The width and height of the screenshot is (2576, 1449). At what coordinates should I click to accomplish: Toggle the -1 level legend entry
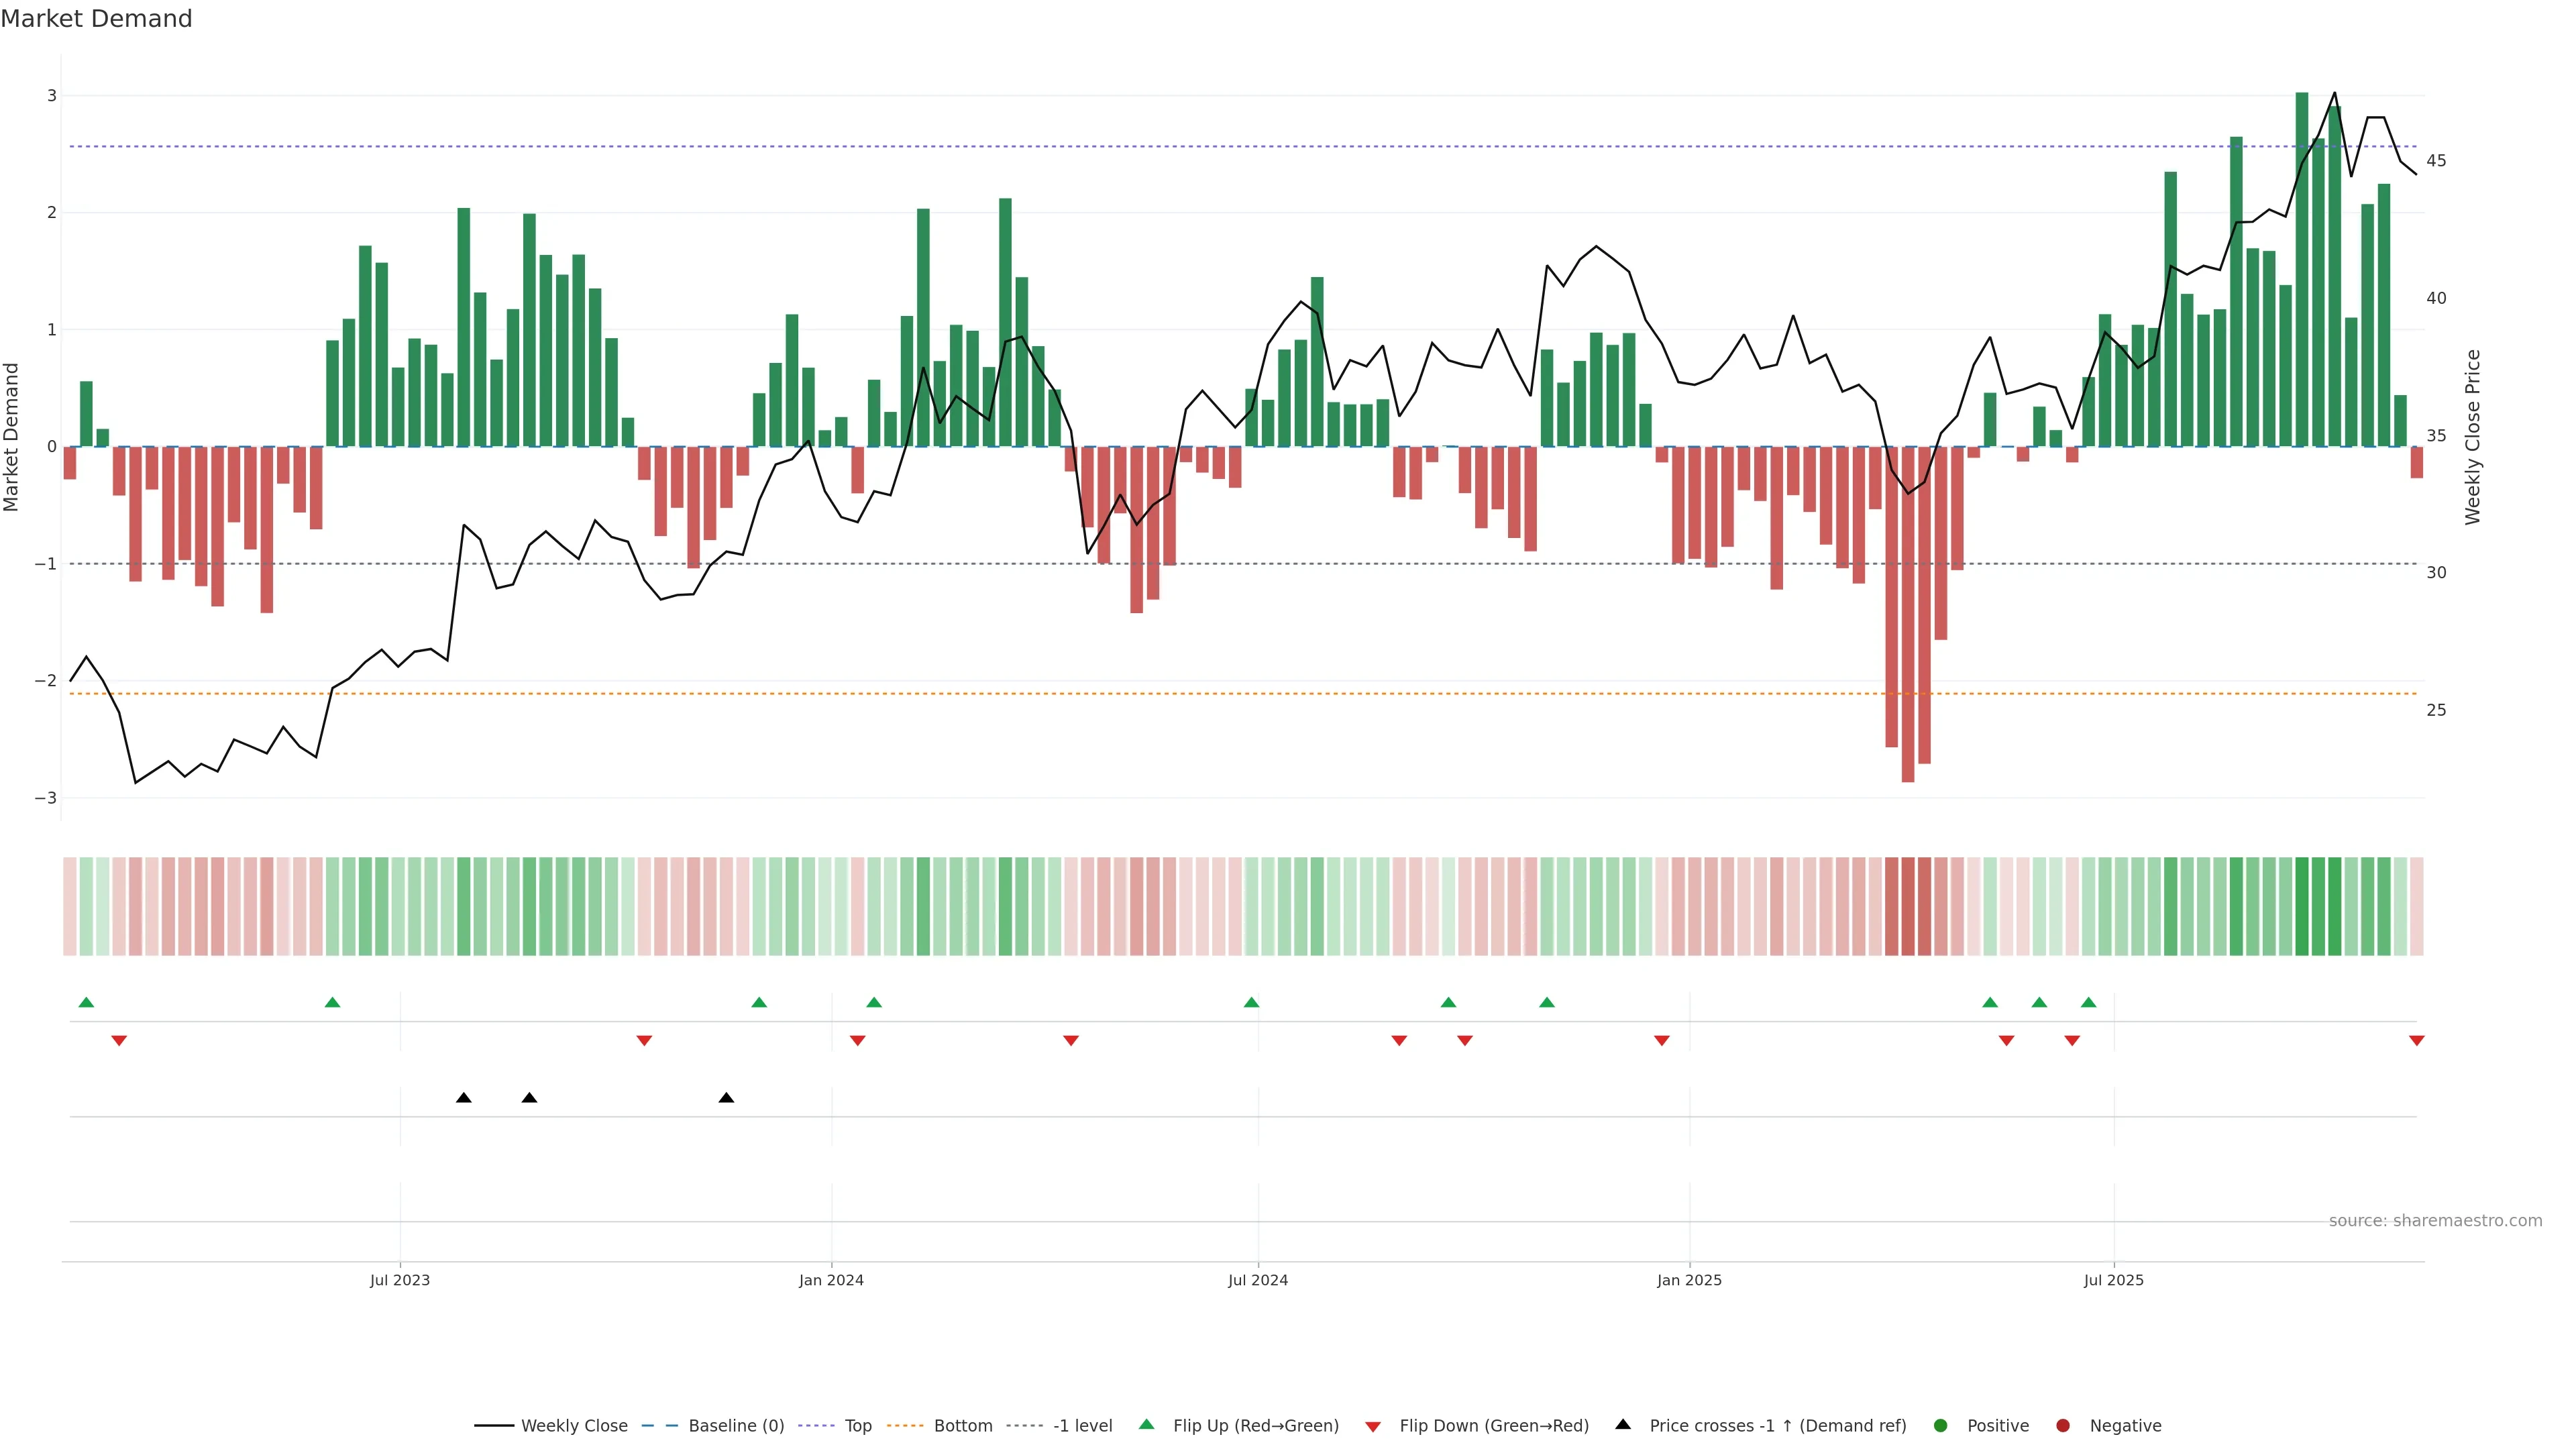1082,1425
